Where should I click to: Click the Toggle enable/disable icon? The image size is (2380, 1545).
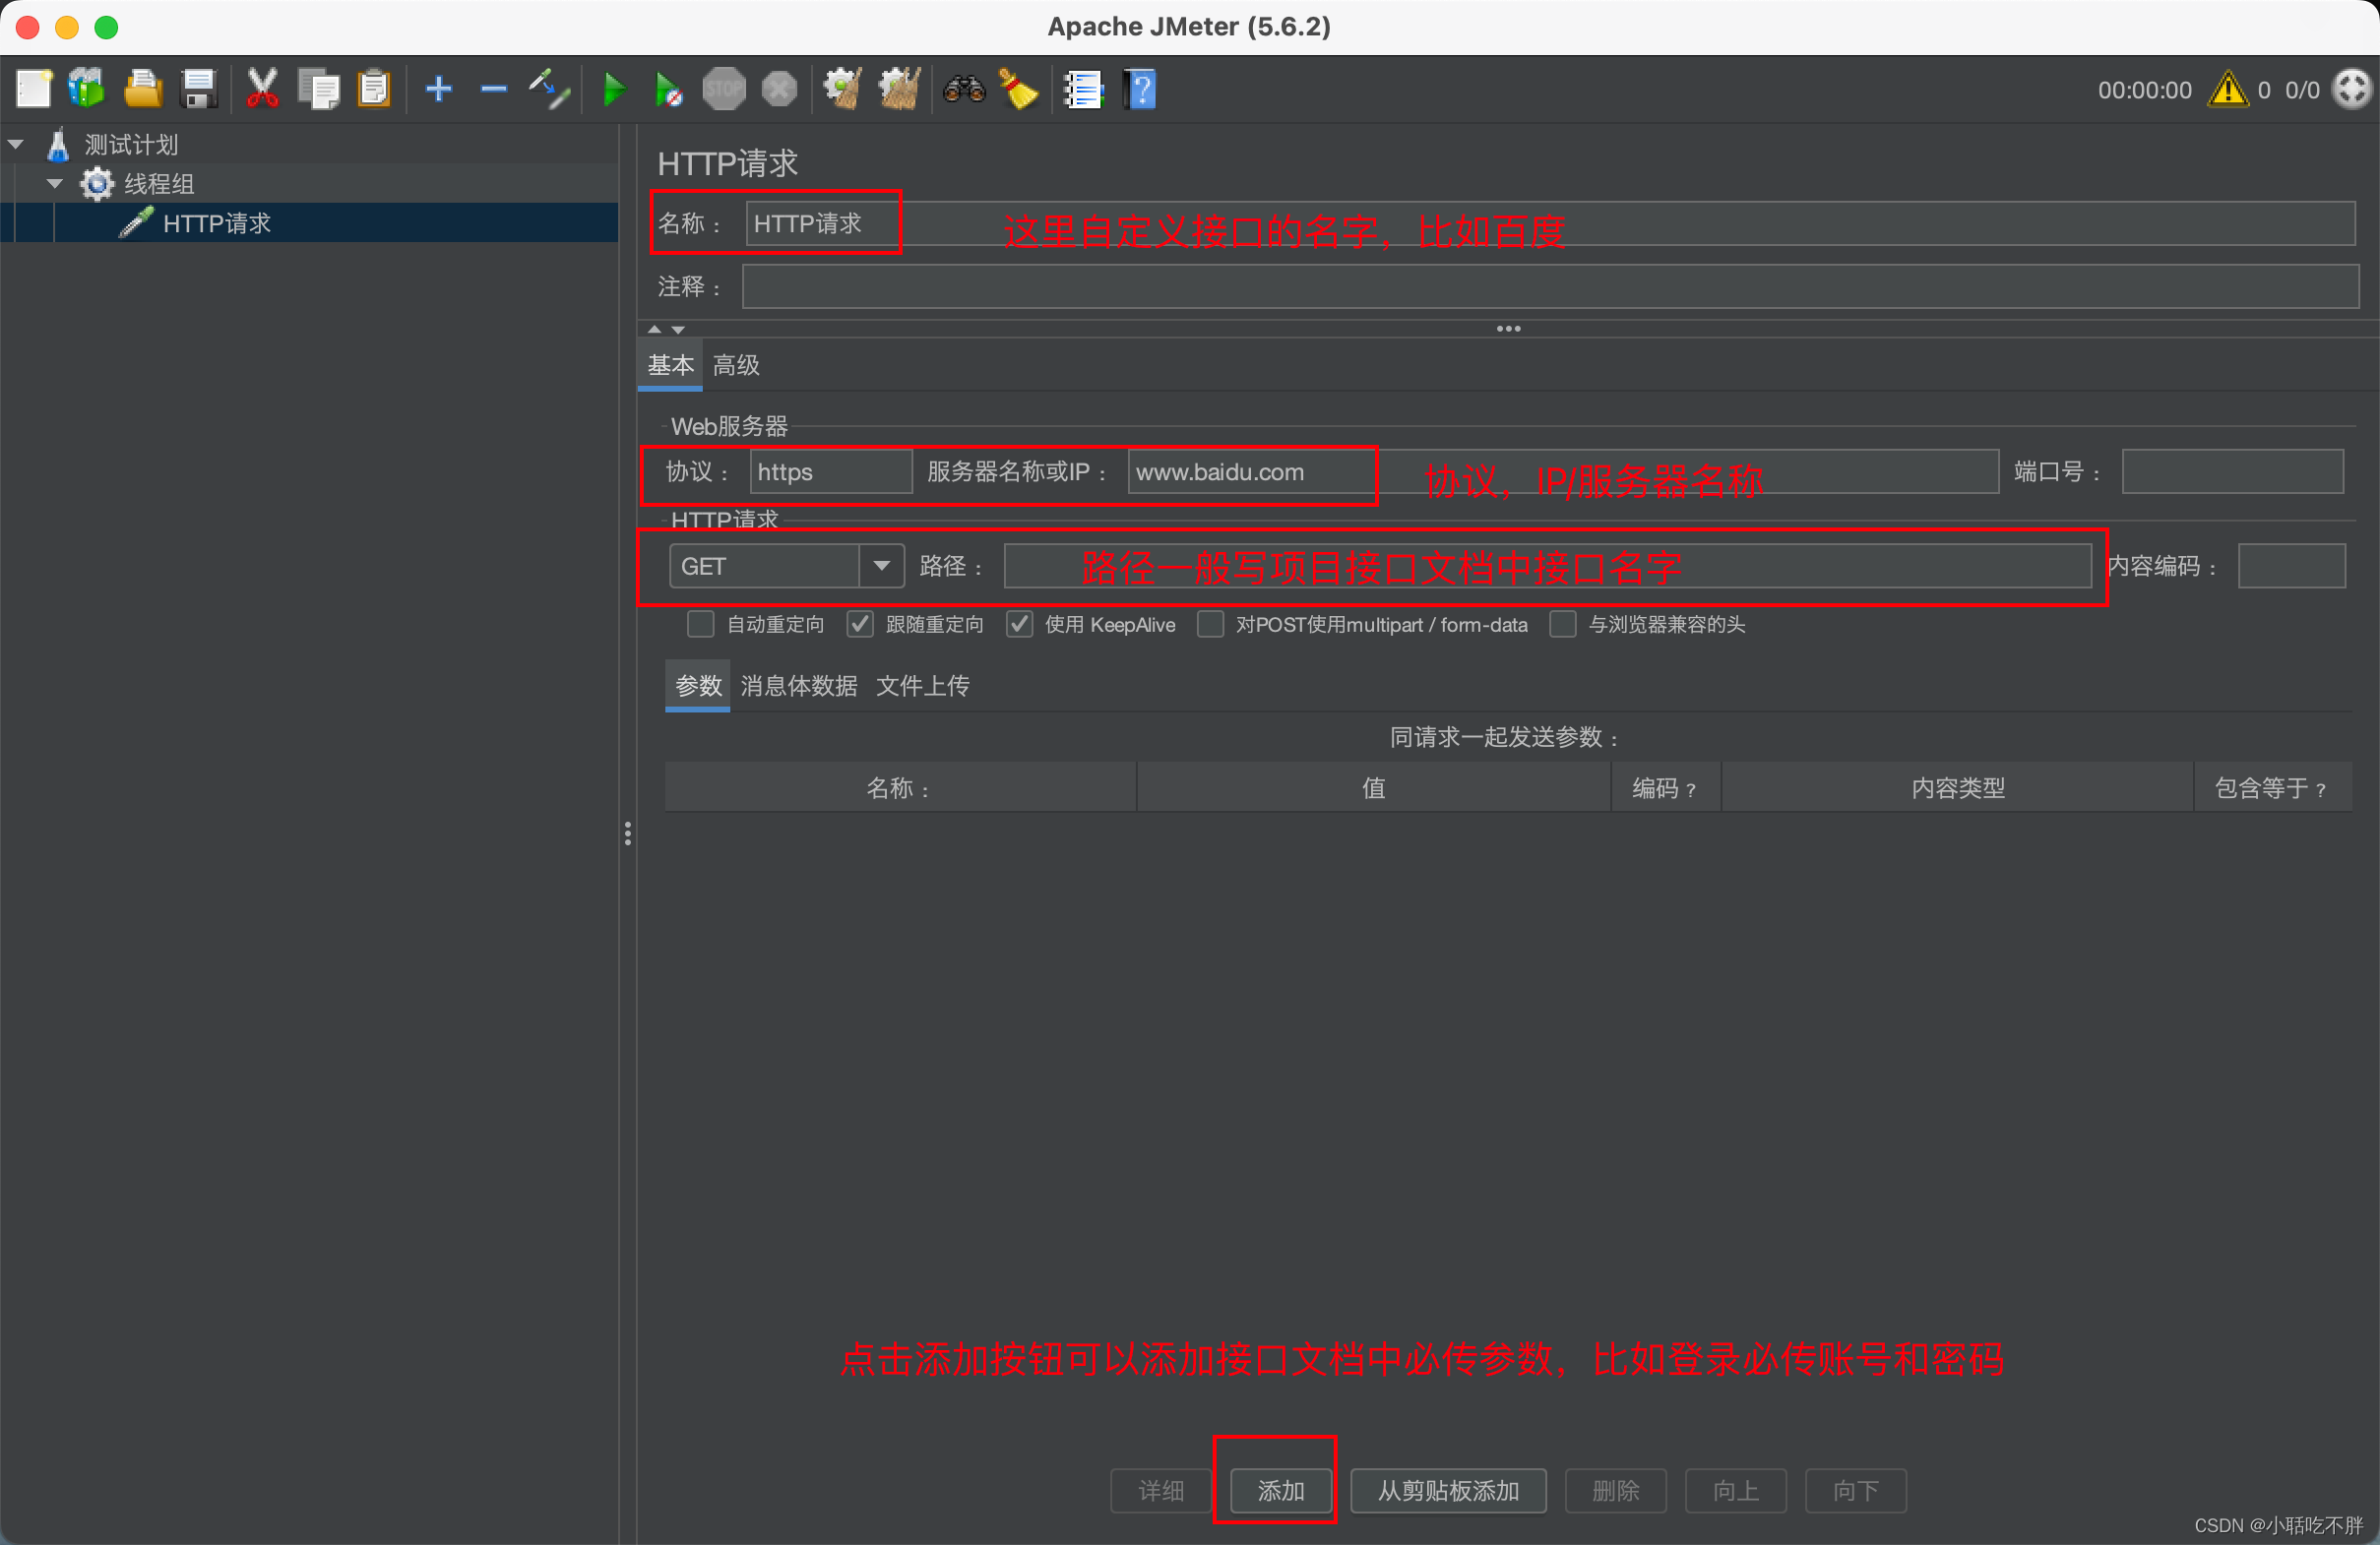(549, 90)
